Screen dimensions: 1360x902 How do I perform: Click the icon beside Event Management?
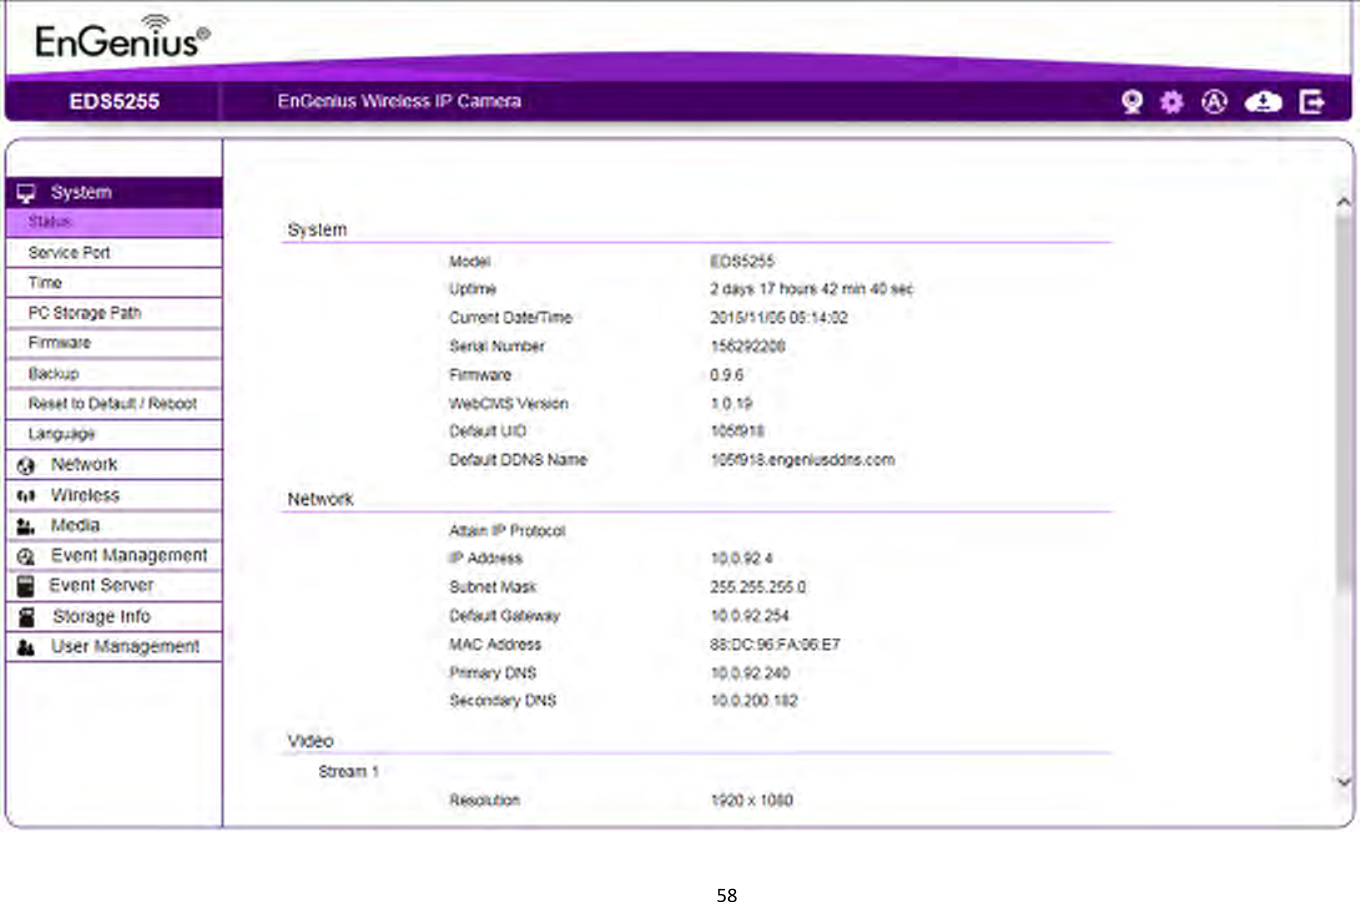(x=26, y=556)
